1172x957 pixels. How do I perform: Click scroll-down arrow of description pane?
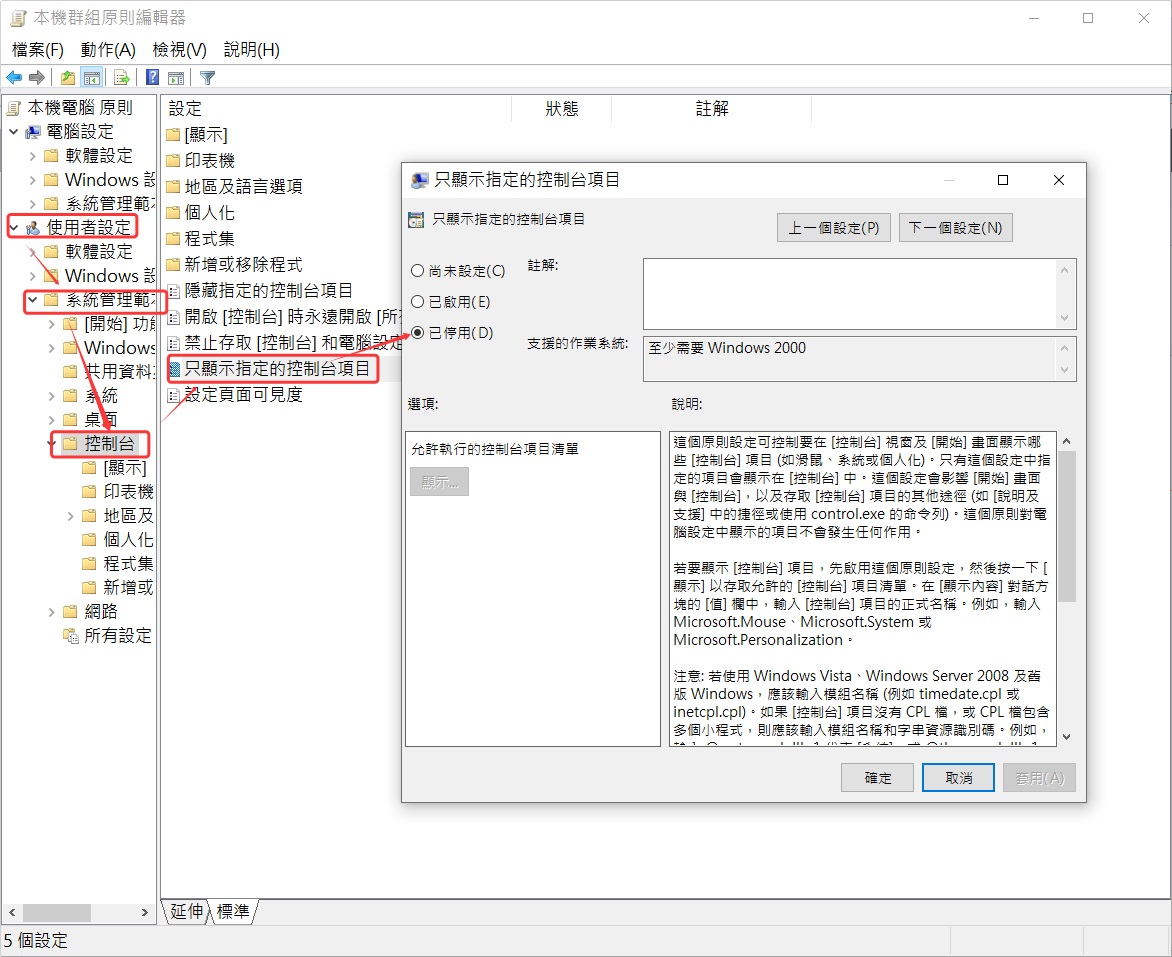(x=1067, y=736)
